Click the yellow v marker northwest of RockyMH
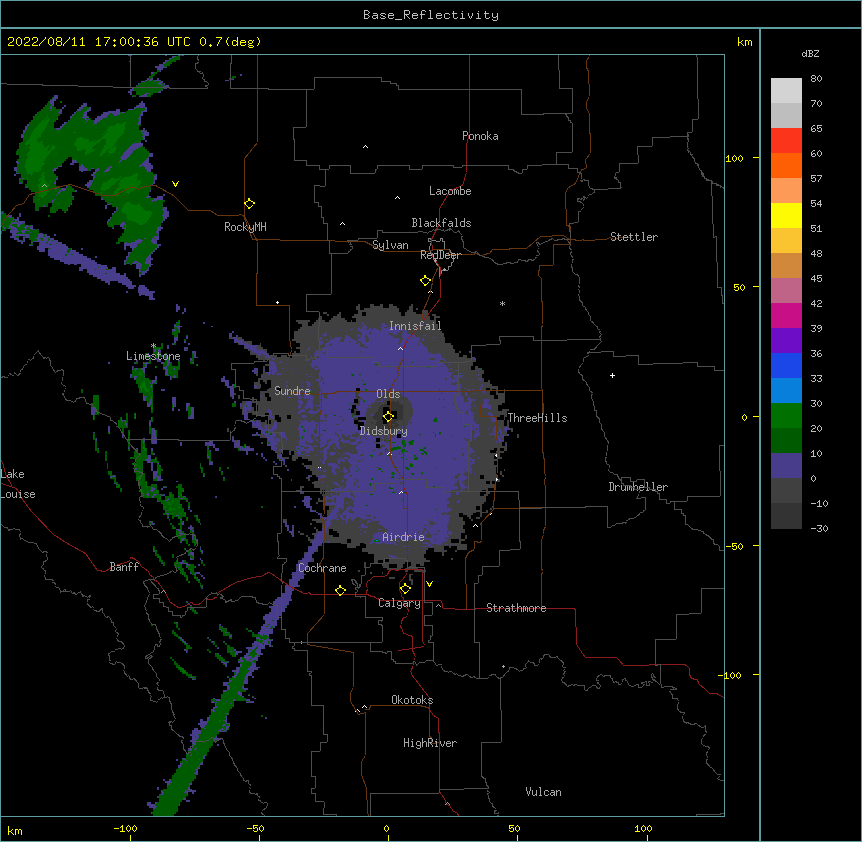 point(175,184)
